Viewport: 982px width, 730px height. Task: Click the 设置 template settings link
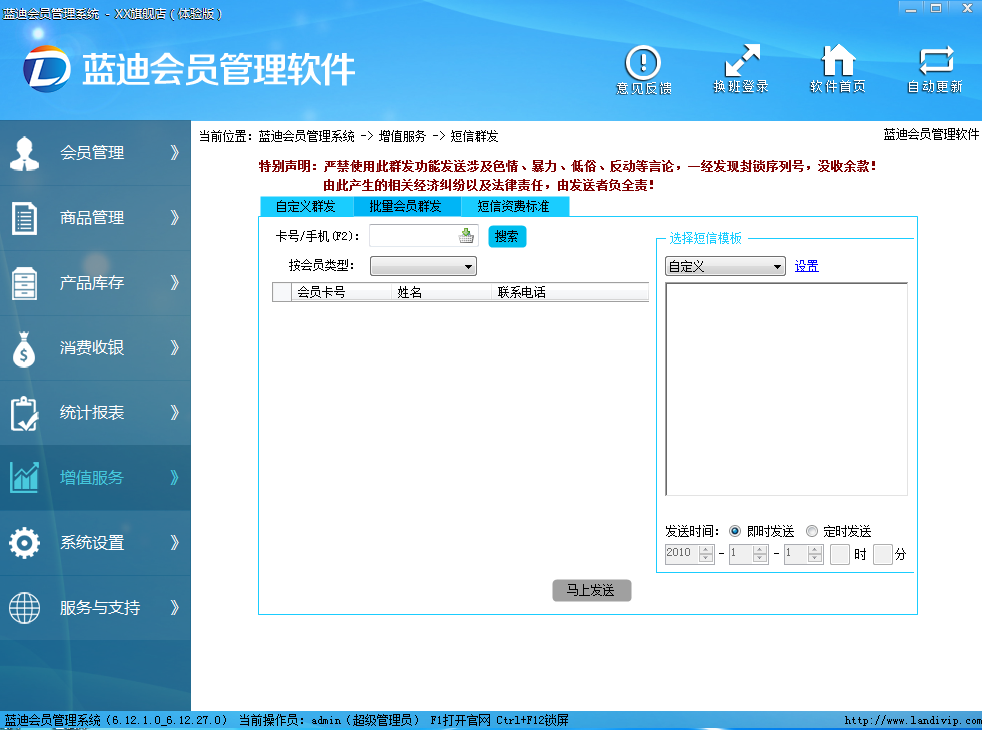[807, 266]
